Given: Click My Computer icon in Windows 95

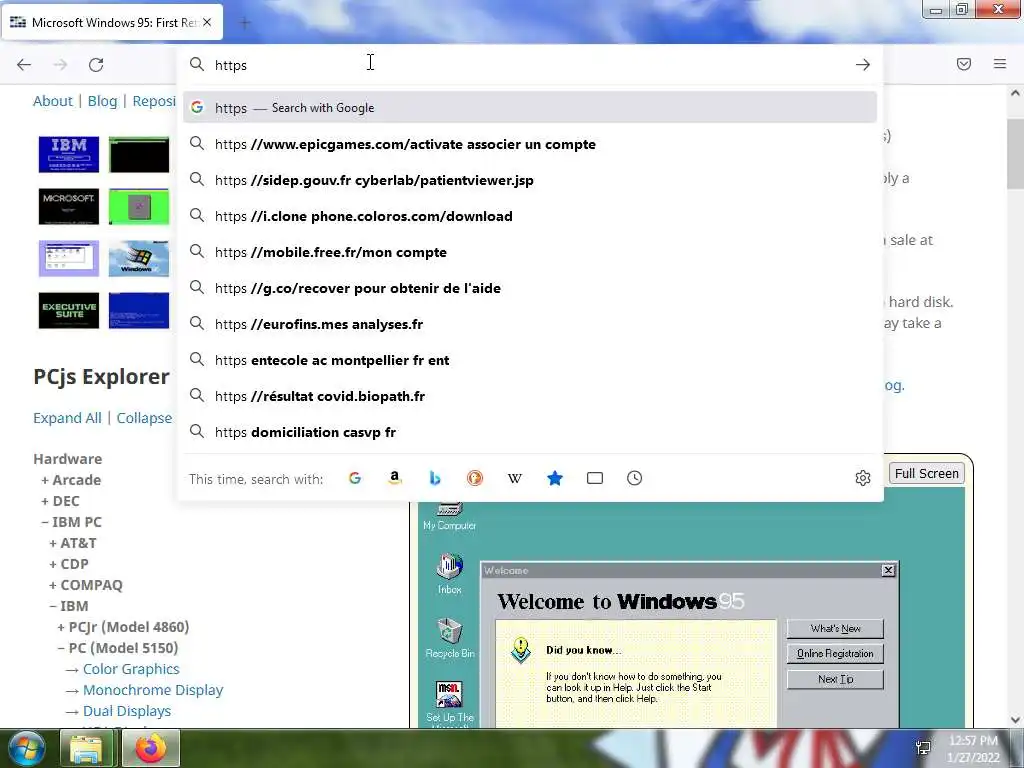Looking at the screenshot, I should [449, 516].
